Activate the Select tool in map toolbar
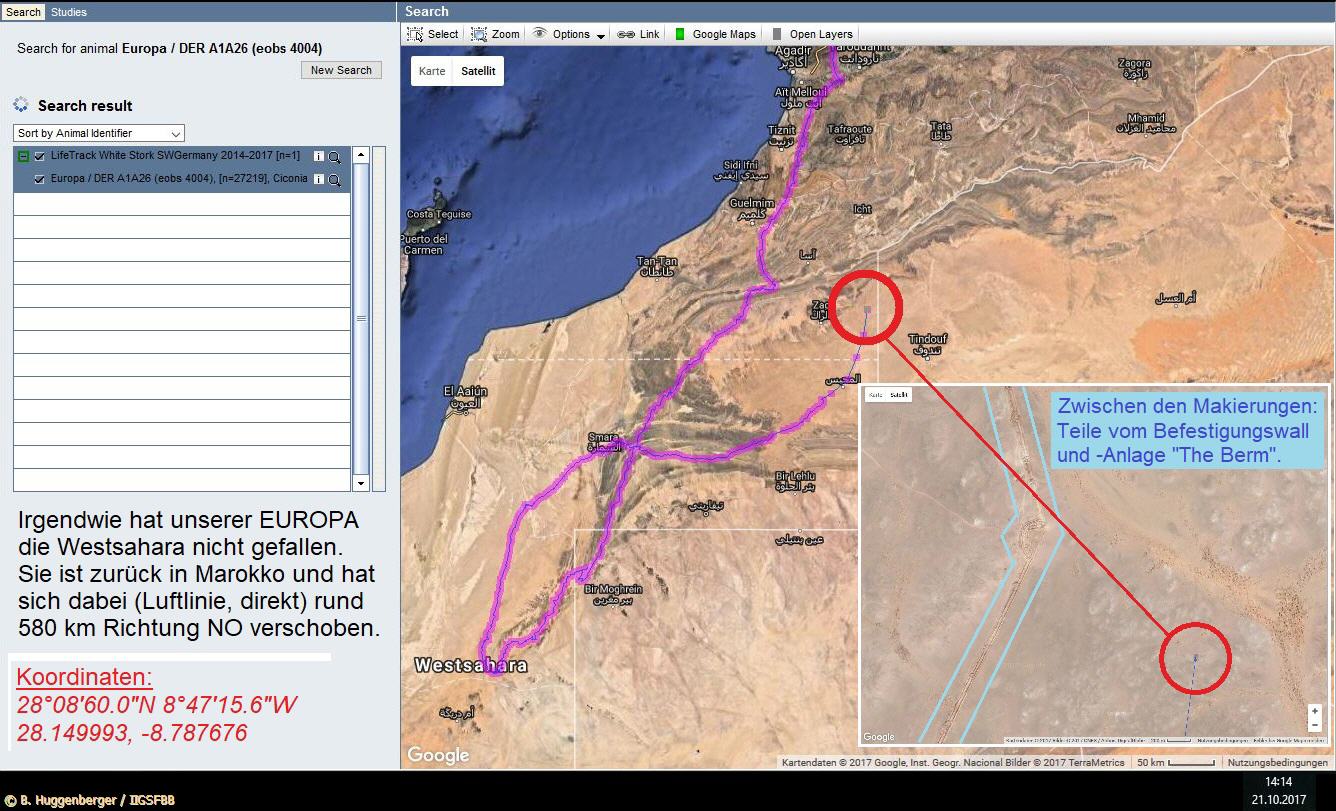1336x811 pixels. click(x=433, y=34)
